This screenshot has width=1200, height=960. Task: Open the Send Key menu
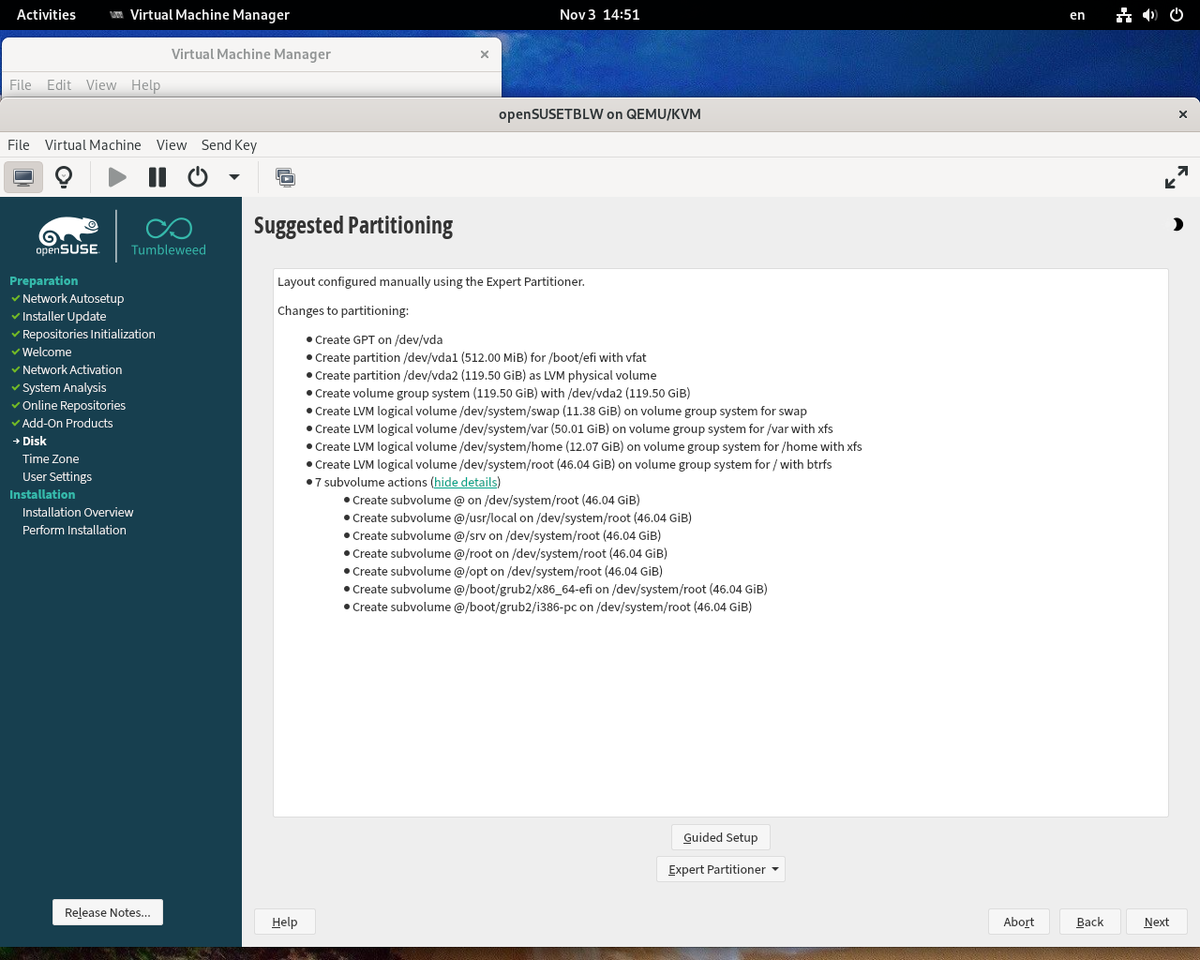228,144
